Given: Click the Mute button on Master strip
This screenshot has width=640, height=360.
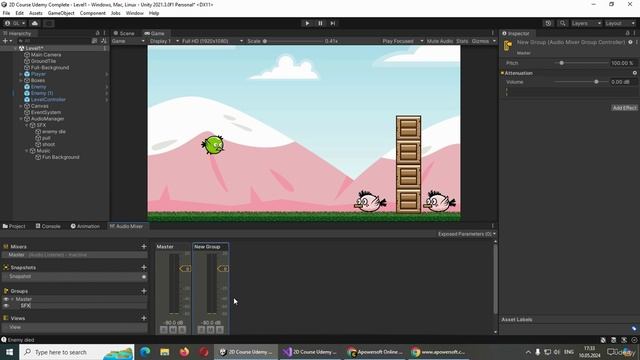Looking at the screenshot, I should point(173,329).
